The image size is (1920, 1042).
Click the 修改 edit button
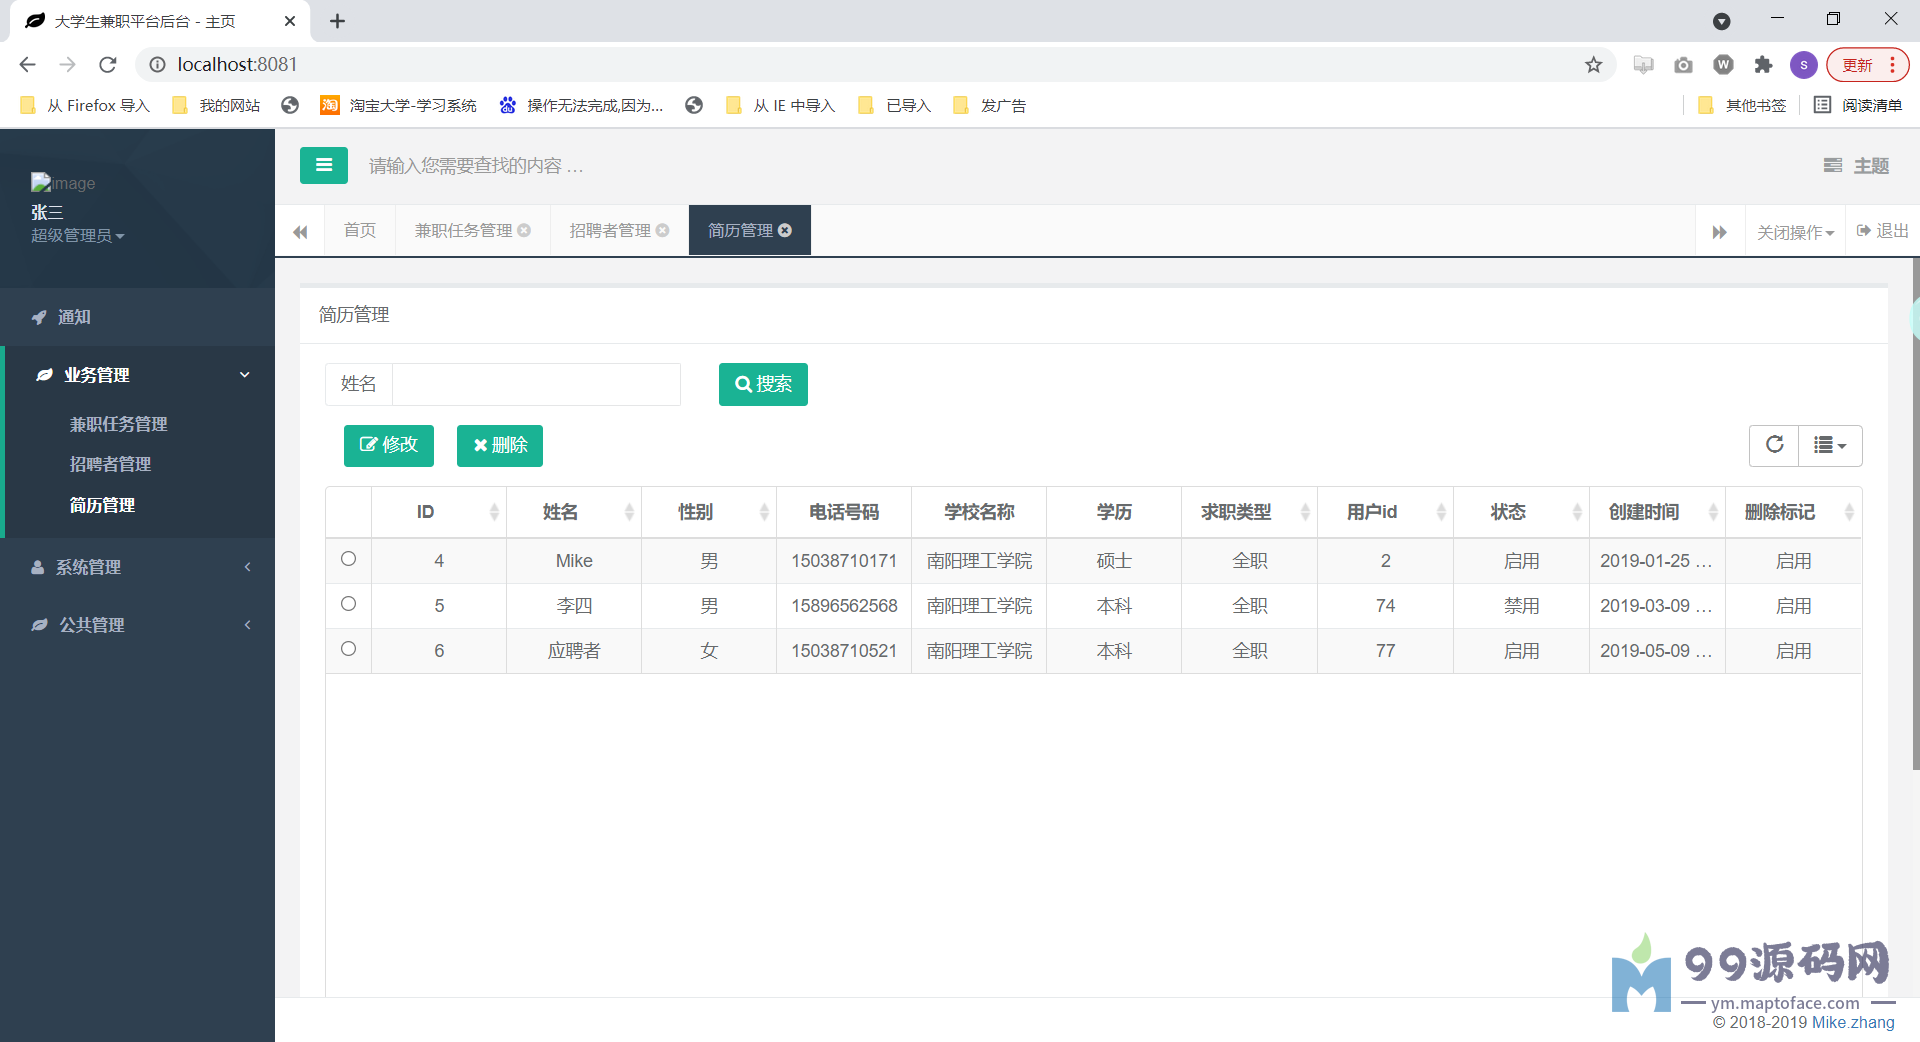389,445
